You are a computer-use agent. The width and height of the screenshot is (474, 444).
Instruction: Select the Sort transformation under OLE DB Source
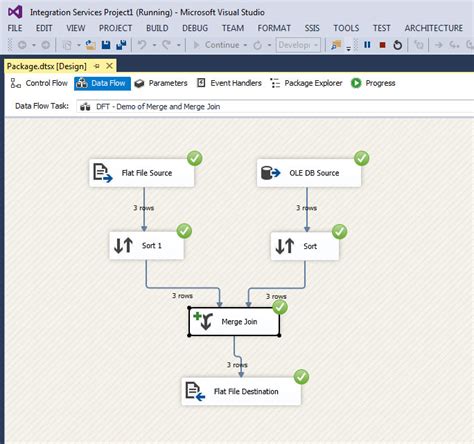pyautogui.click(x=305, y=246)
